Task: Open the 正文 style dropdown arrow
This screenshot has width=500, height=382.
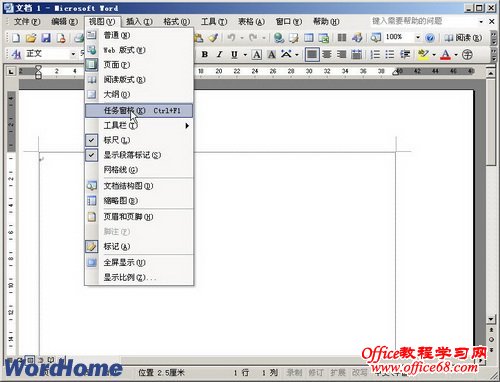Action: tap(73, 54)
